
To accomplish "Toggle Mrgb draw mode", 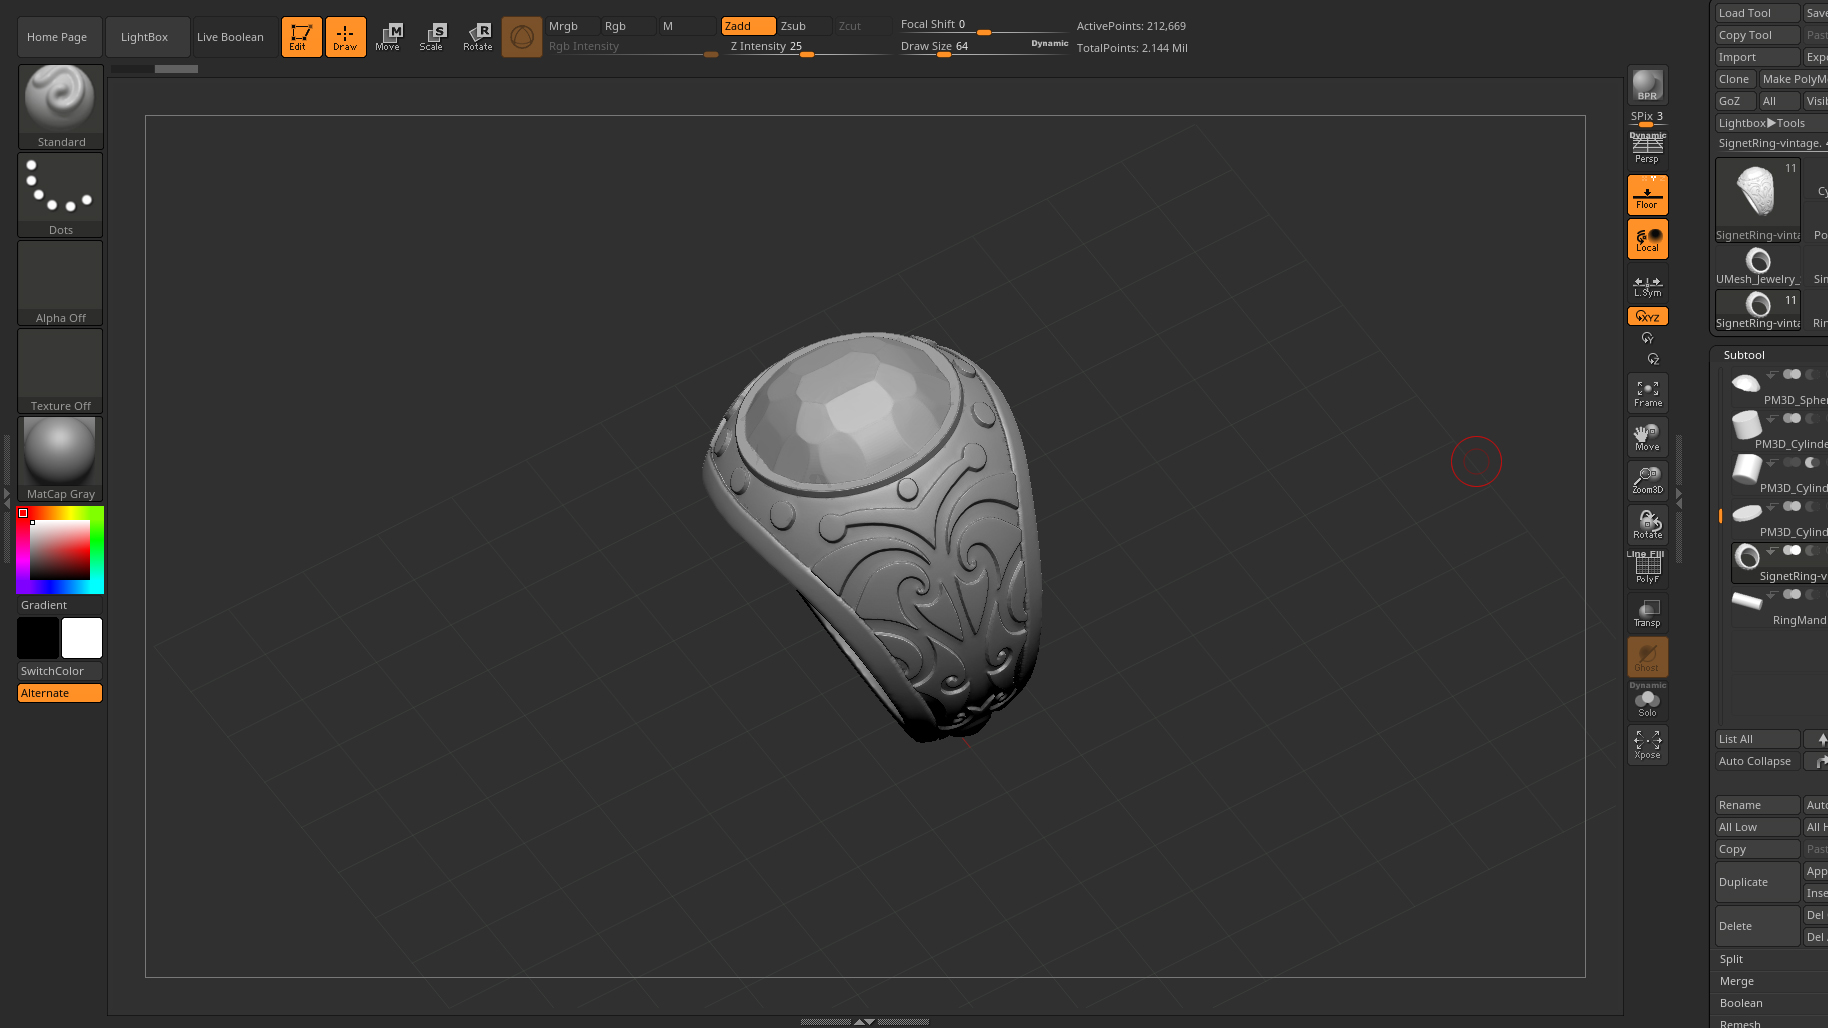I will point(572,26).
